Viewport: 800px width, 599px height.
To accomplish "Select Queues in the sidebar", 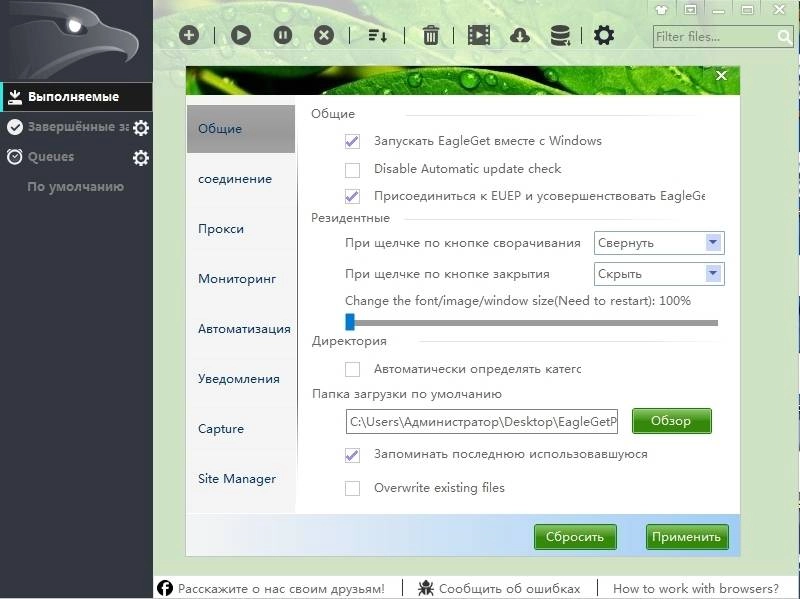I will pyautogui.click(x=51, y=157).
